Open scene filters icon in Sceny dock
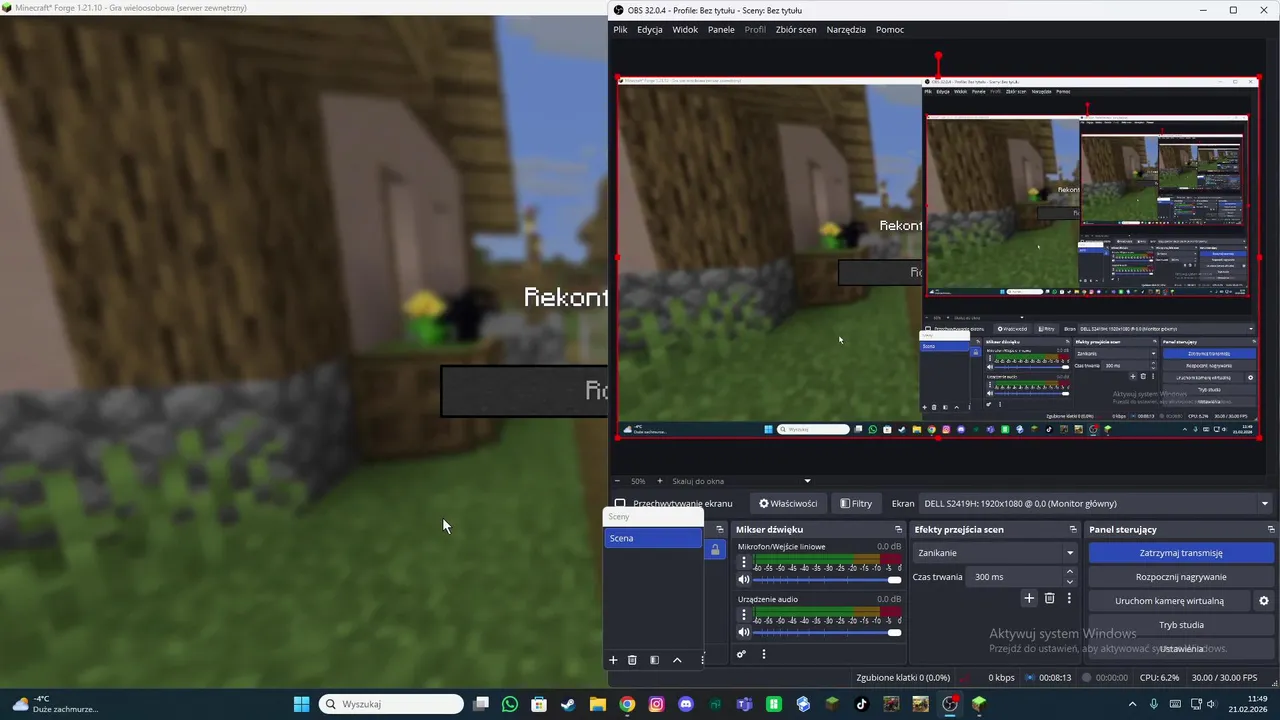This screenshot has width=1280, height=720. pyautogui.click(x=654, y=660)
